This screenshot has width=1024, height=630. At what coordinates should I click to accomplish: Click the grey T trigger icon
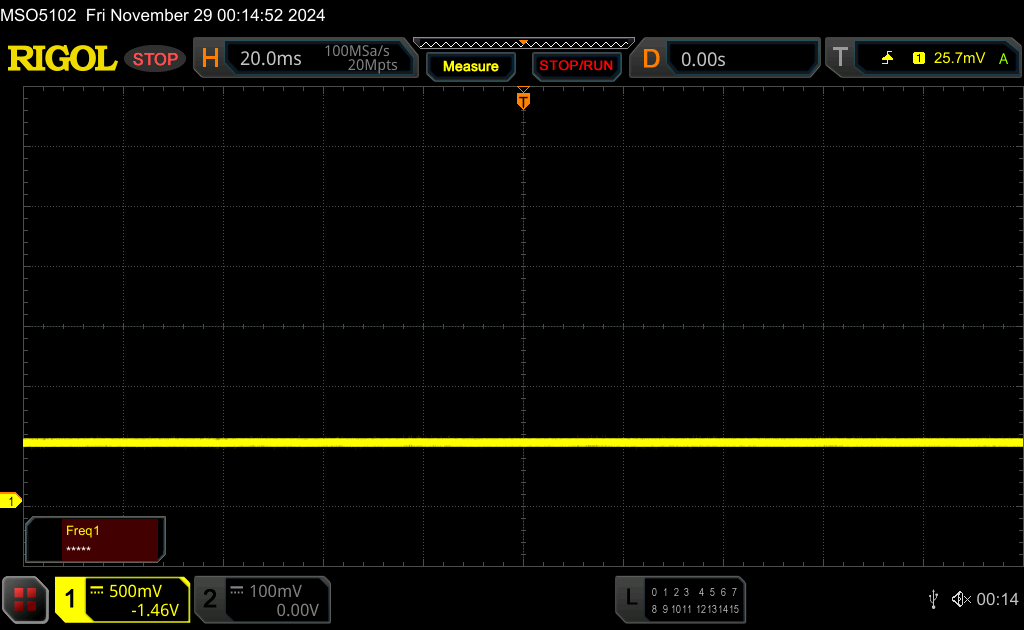[x=840, y=59]
